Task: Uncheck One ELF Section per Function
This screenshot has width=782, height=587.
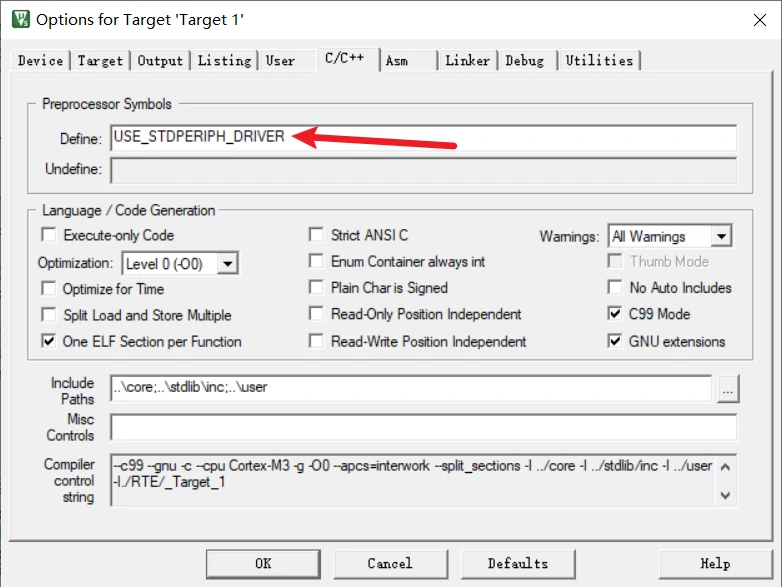Action: click(x=48, y=341)
